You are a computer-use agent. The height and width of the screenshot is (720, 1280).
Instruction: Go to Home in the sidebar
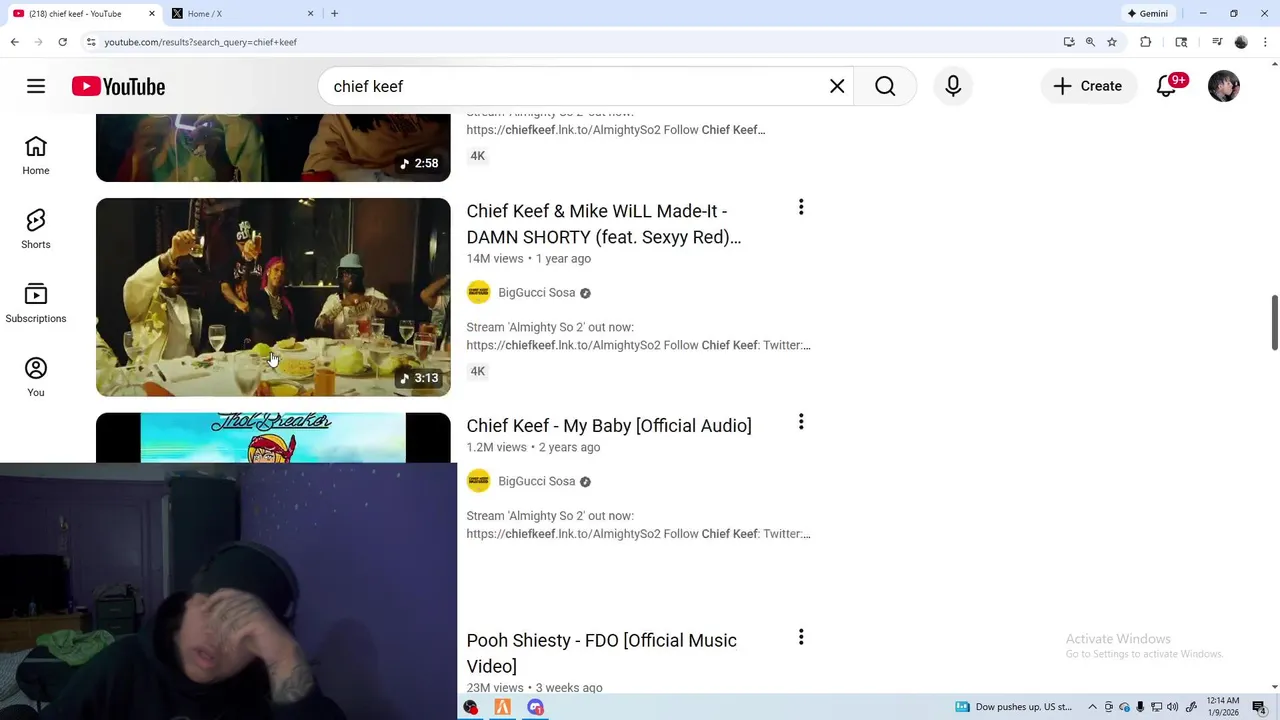click(36, 156)
